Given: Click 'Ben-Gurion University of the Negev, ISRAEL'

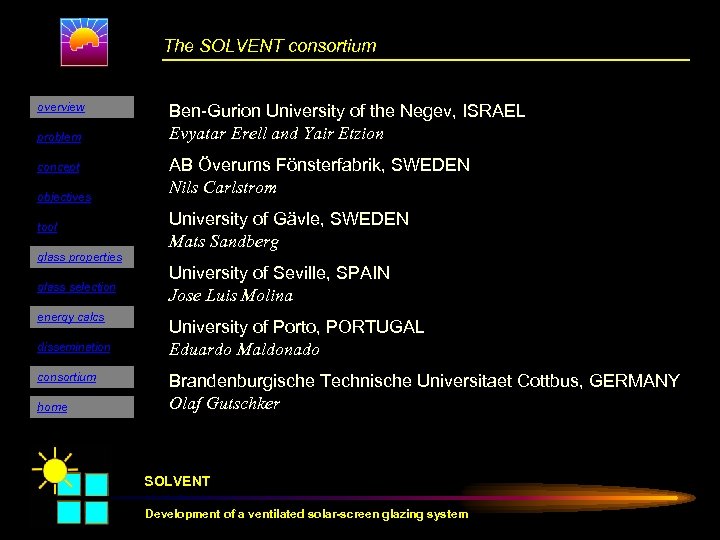Looking at the screenshot, I should click(347, 111).
